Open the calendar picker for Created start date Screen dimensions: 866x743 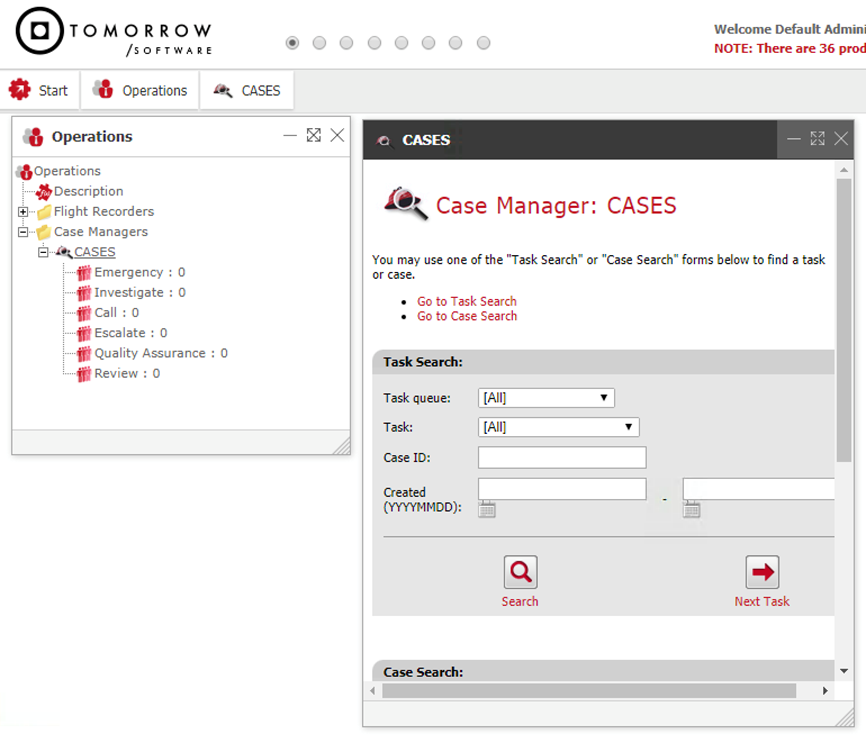tap(487, 510)
